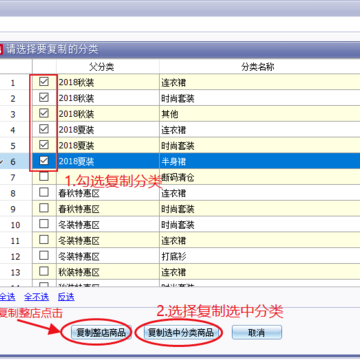Click the 复制整店商品 button
Screen dimensions: 360x360
point(101,332)
